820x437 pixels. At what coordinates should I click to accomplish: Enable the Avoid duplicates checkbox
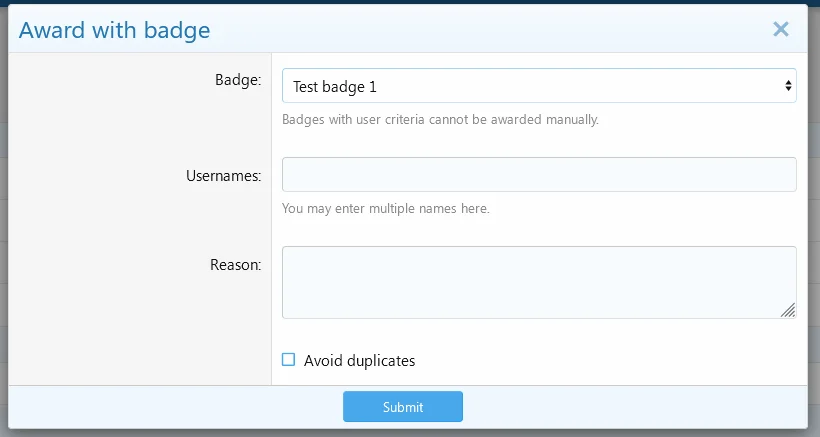pos(289,360)
